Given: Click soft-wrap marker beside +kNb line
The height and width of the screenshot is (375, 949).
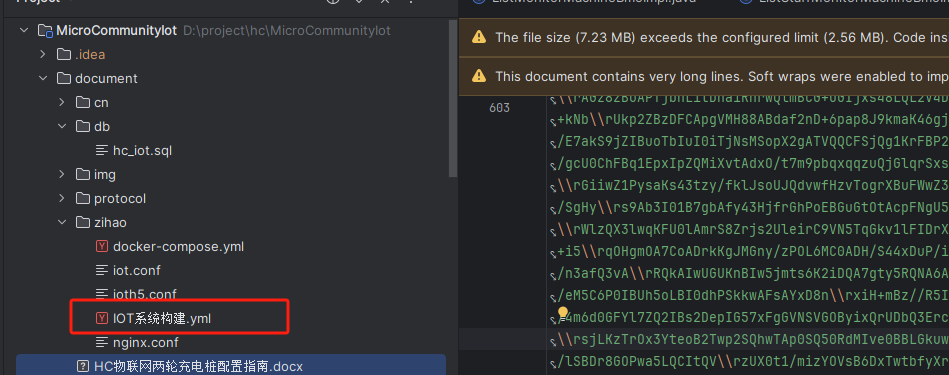Looking at the screenshot, I should coord(553,123).
